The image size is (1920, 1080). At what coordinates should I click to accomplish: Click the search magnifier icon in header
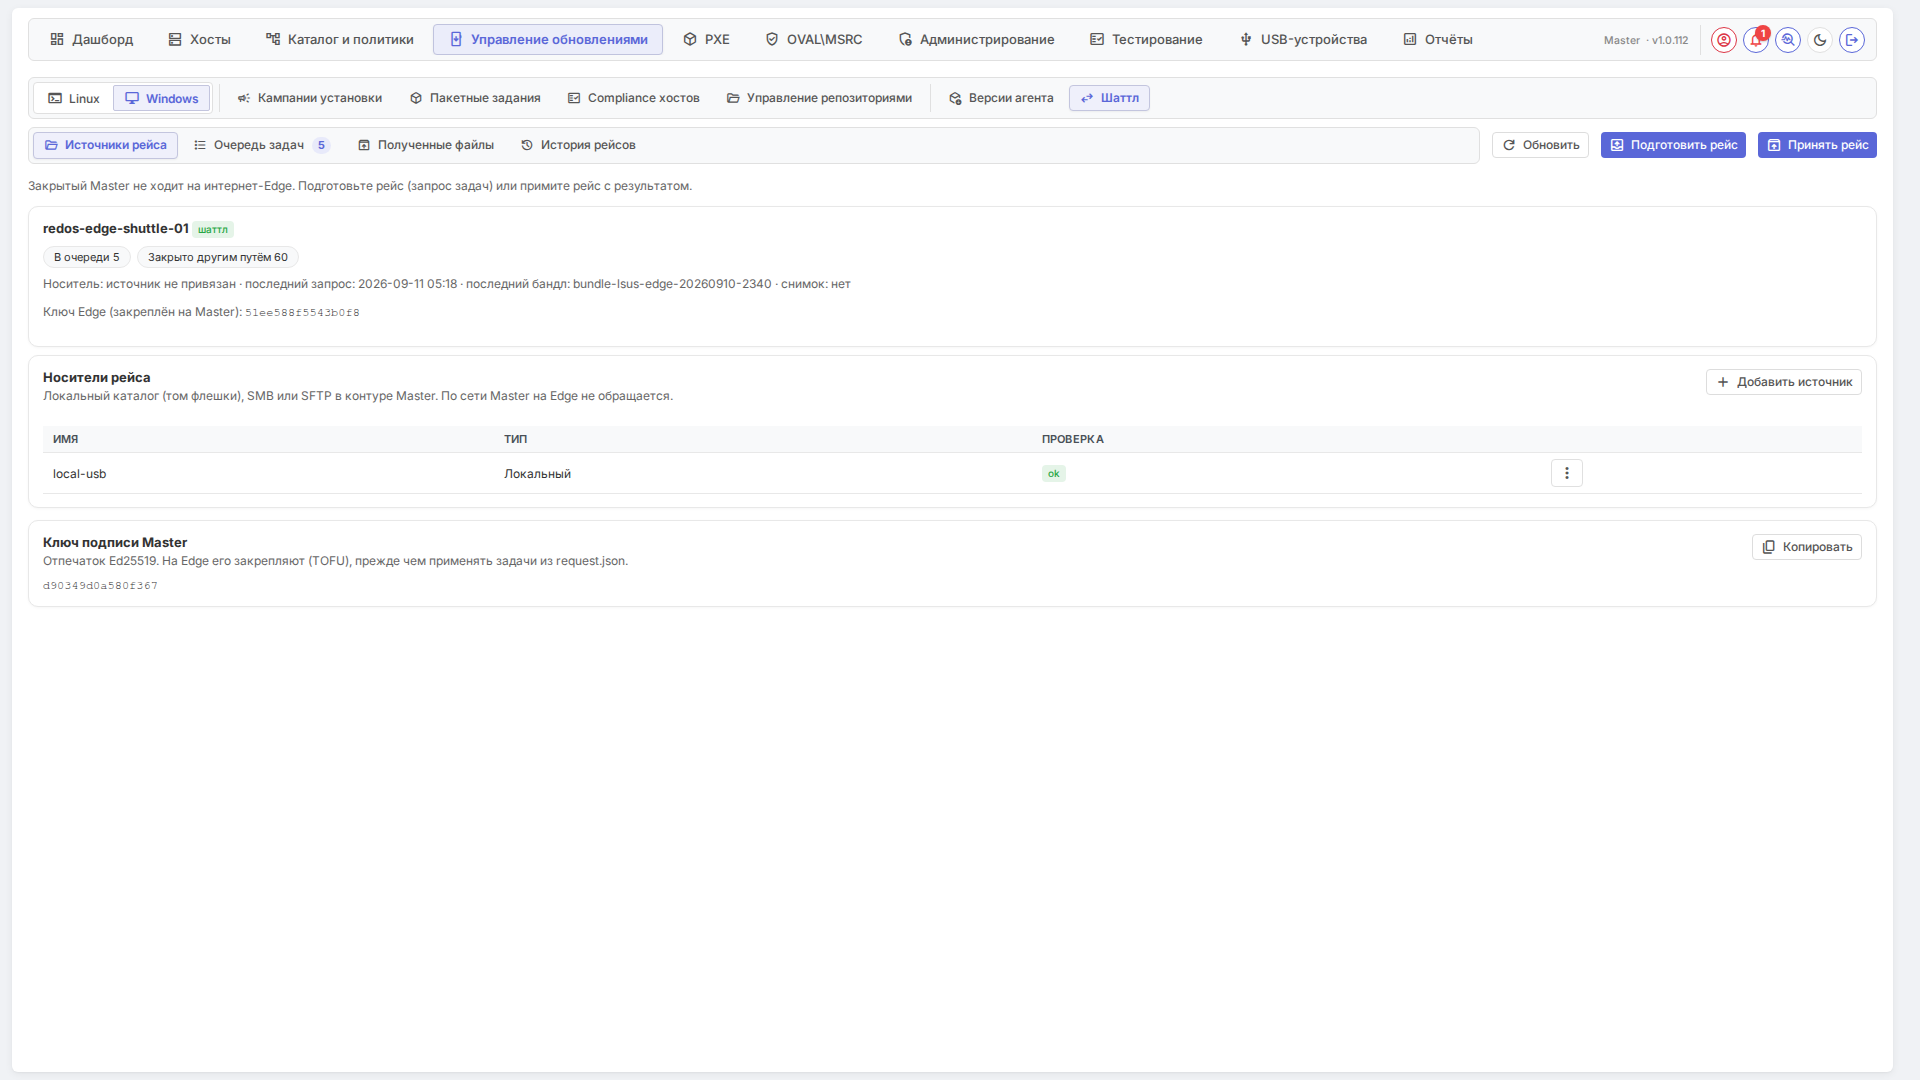(x=1788, y=40)
